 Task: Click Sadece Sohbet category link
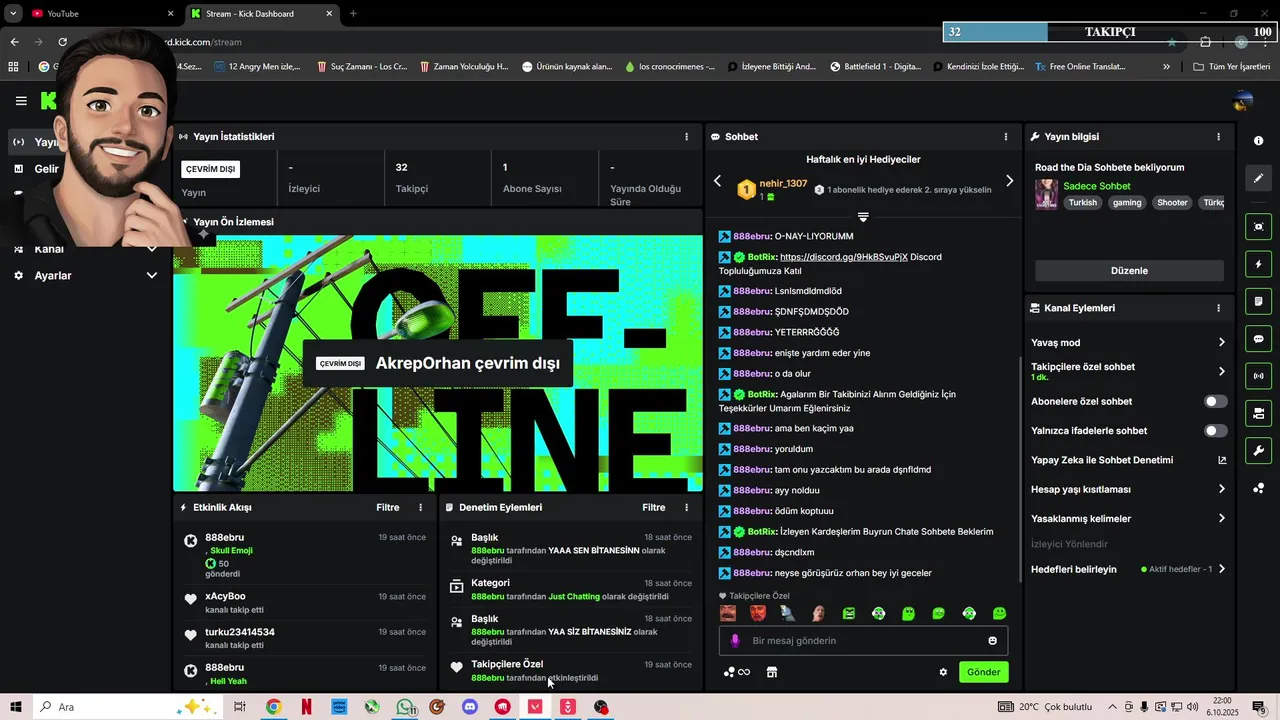point(1097,186)
